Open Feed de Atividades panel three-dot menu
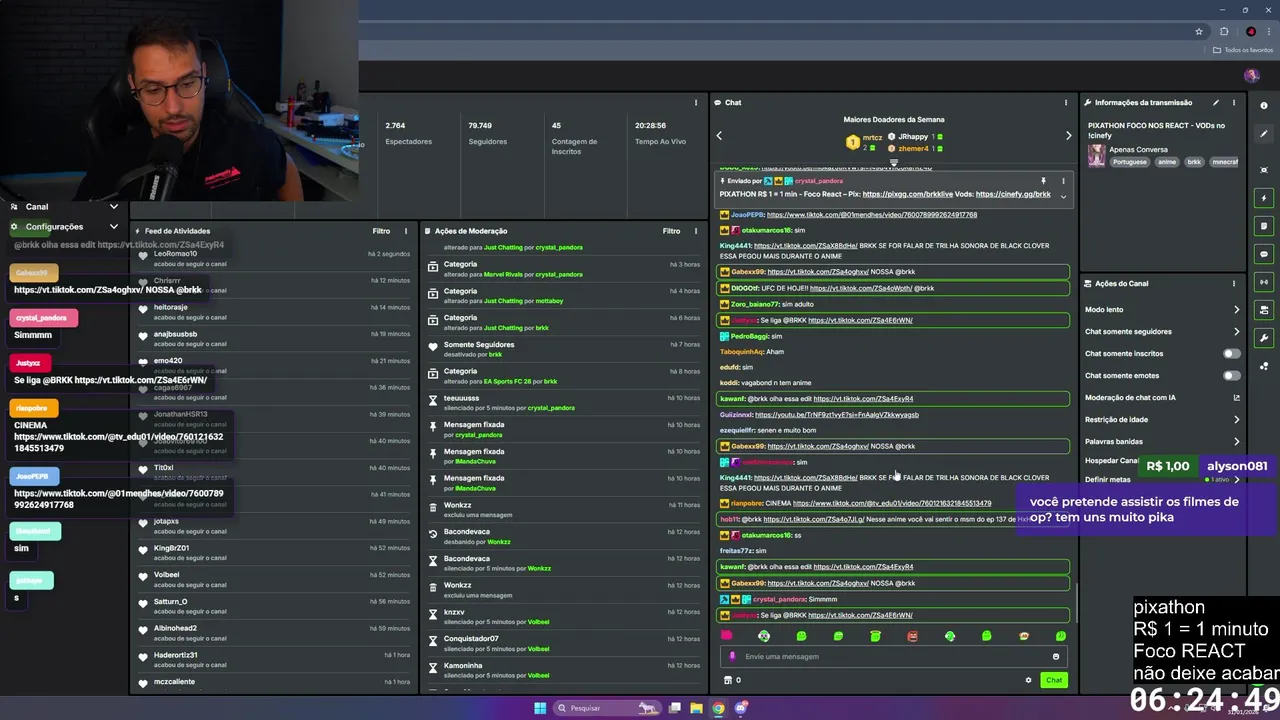This screenshot has height=720, width=1280. (x=405, y=231)
